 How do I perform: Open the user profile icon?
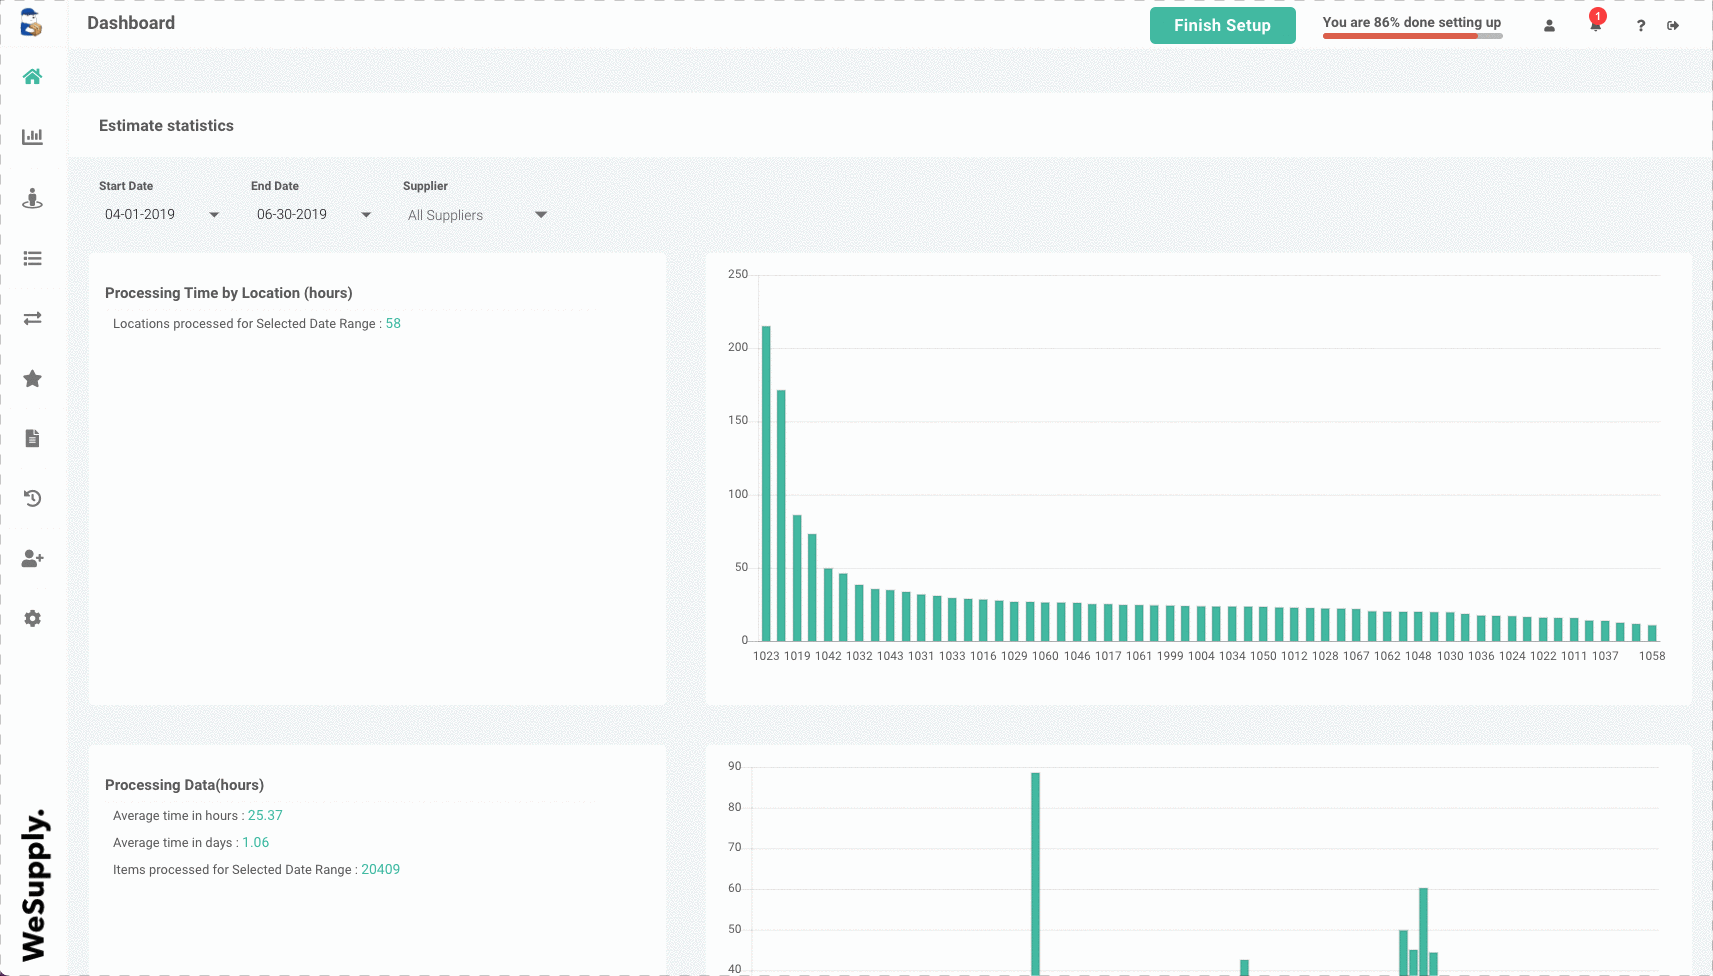[1549, 26]
